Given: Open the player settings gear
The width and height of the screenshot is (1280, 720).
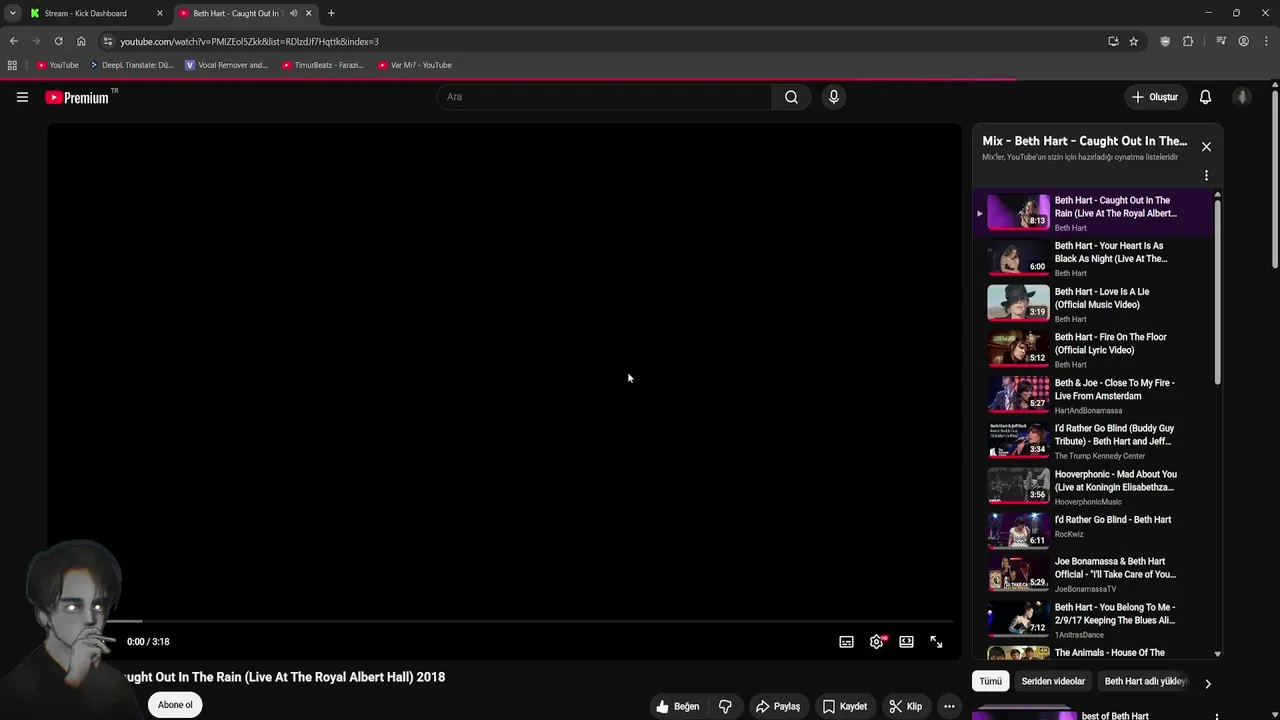Looking at the screenshot, I should coord(877,642).
